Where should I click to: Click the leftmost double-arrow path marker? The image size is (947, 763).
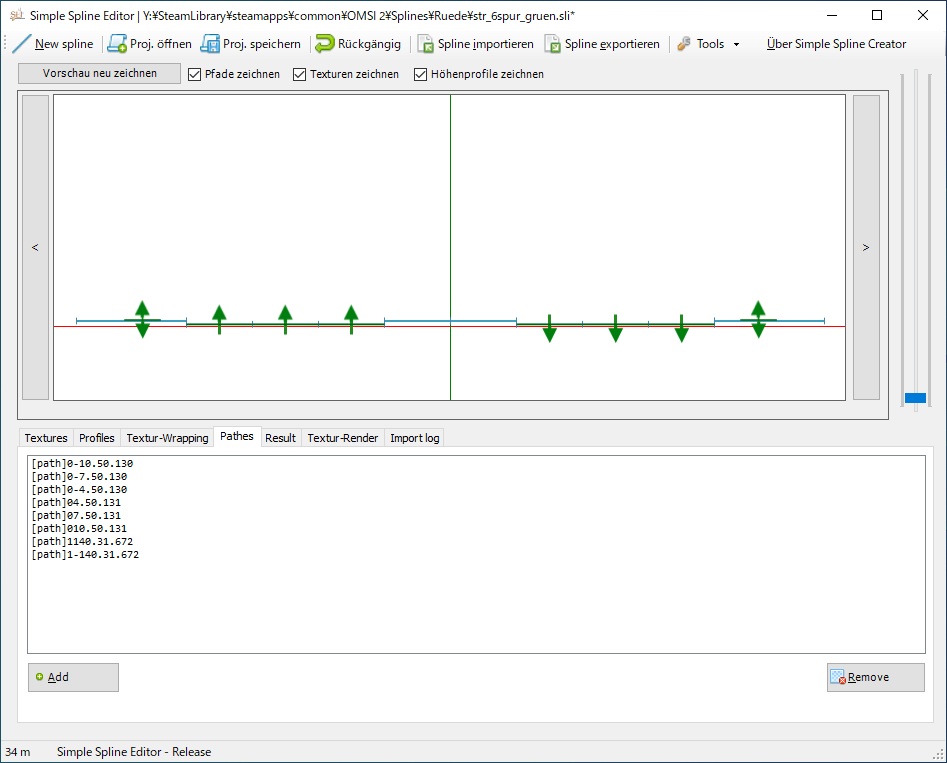(x=143, y=320)
